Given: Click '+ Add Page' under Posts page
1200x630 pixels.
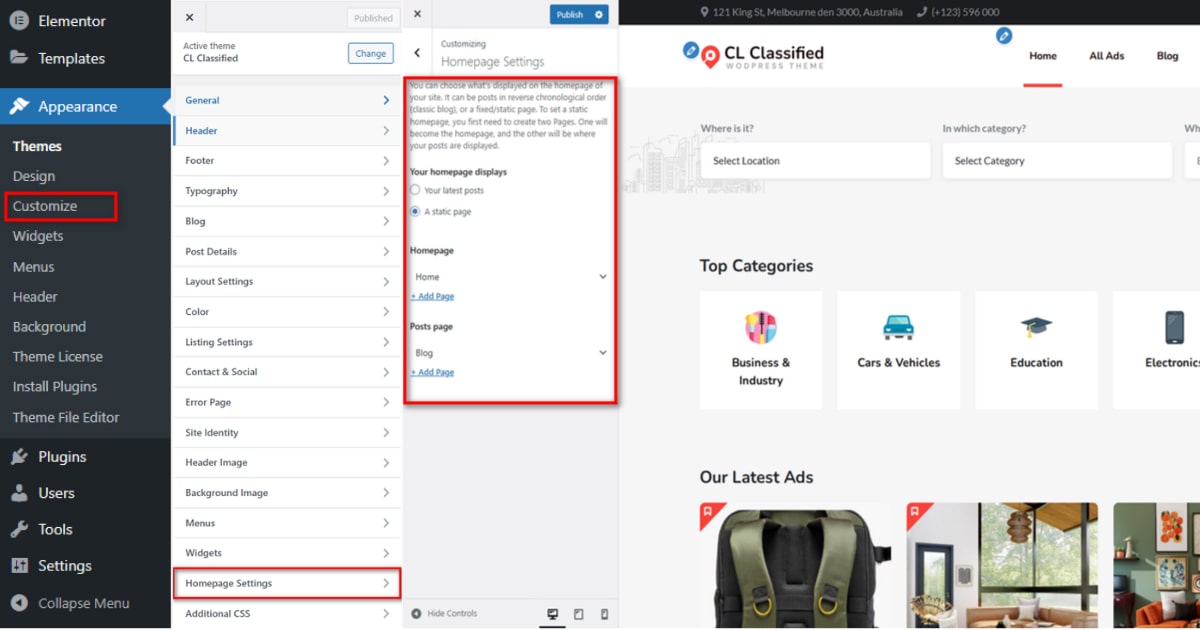Looking at the screenshot, I should [432, 372].
